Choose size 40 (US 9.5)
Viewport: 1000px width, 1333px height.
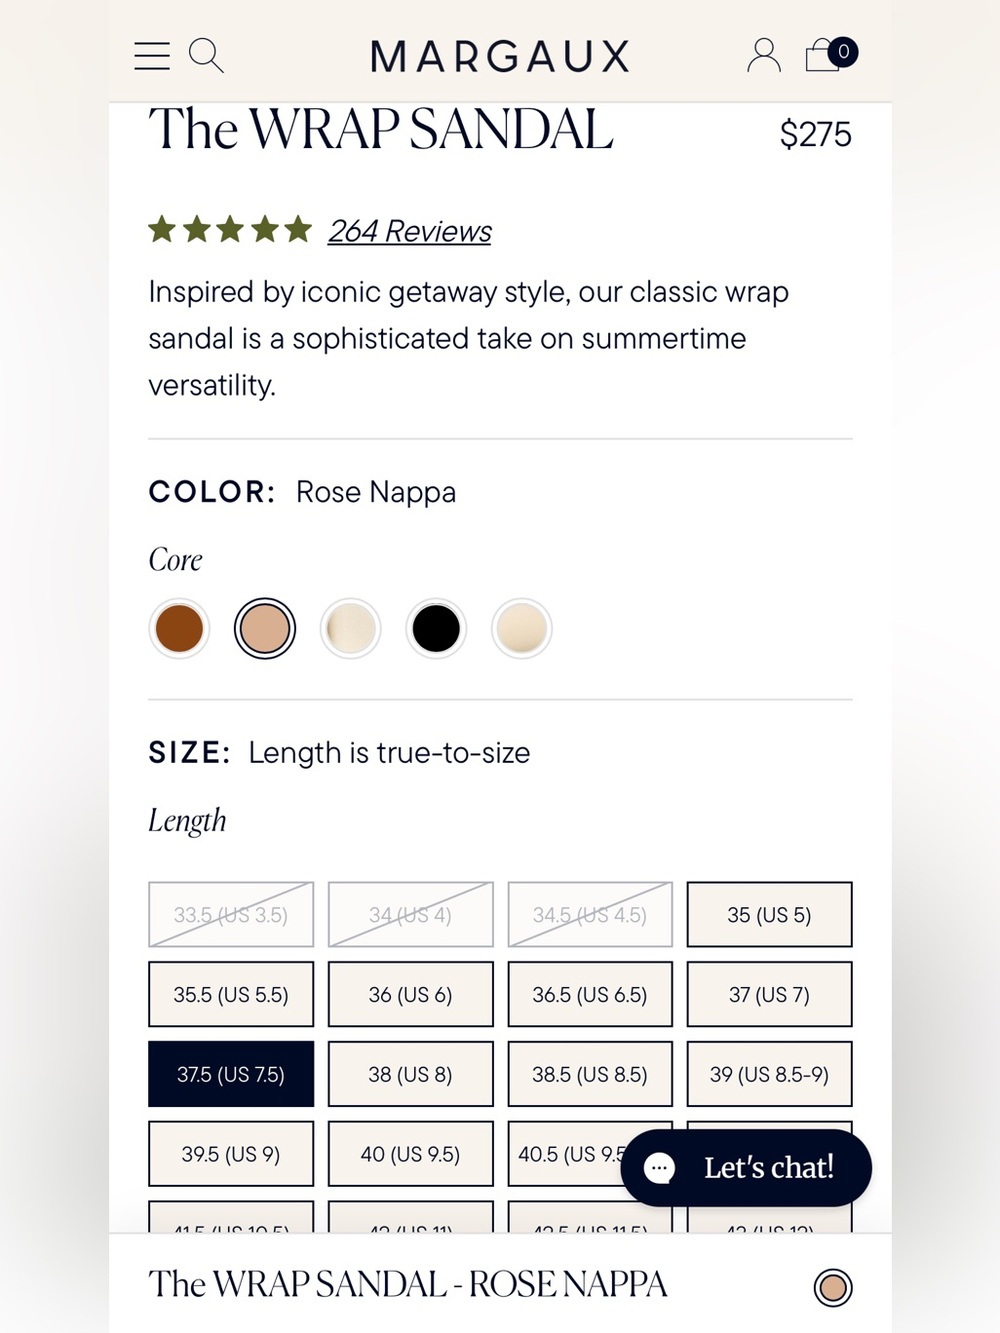tap(410, 1154)
